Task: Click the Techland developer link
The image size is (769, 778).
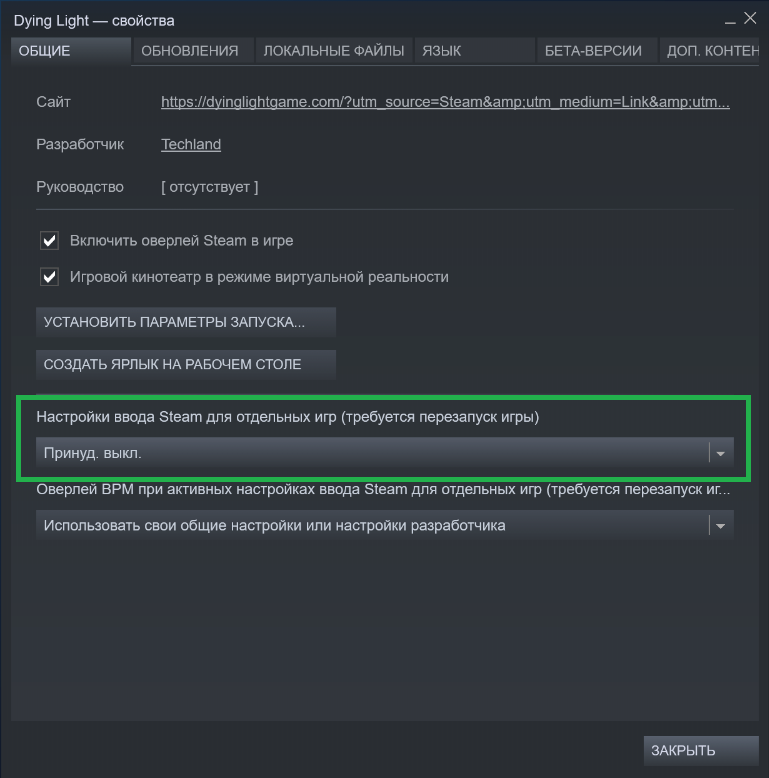Action: [191, 144]
